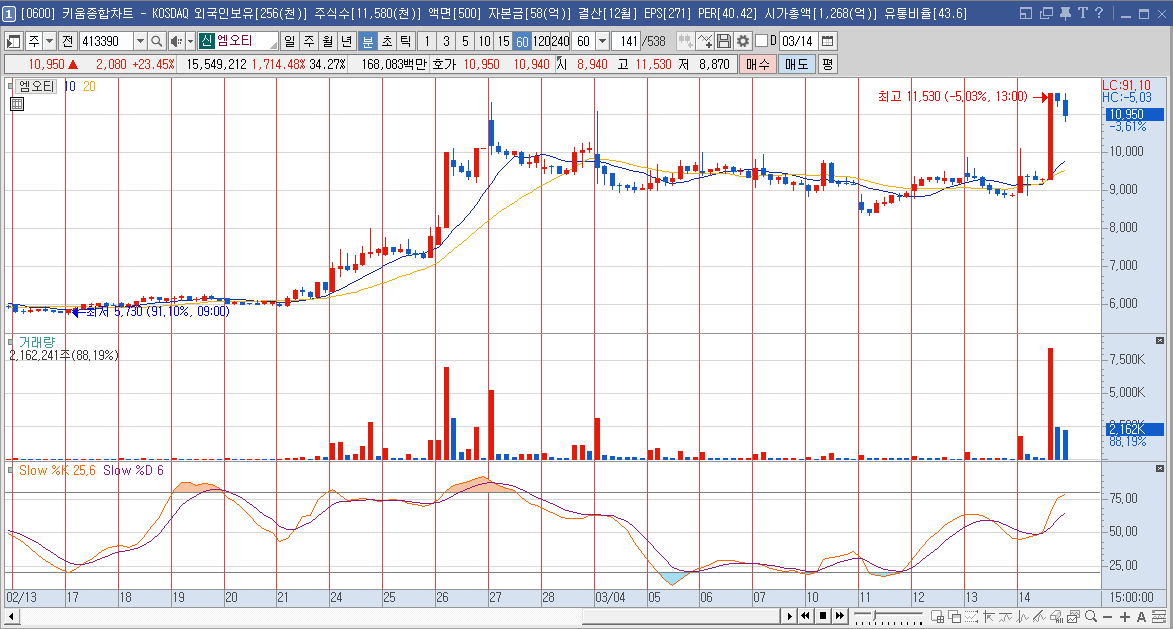Select the 60-minute interval button
Viewport: 1173px width, 629px height.
click(x=522, y=41)
